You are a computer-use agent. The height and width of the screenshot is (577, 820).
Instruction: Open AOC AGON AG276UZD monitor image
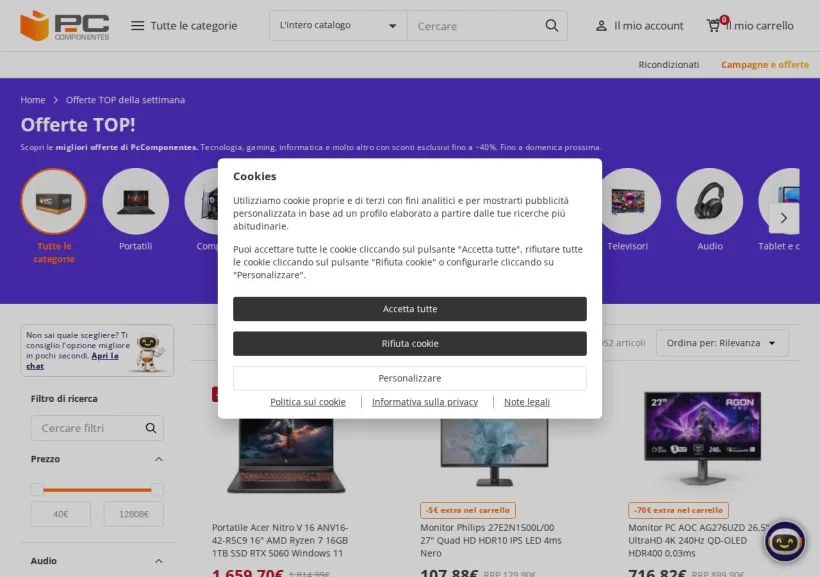[702, 438]
